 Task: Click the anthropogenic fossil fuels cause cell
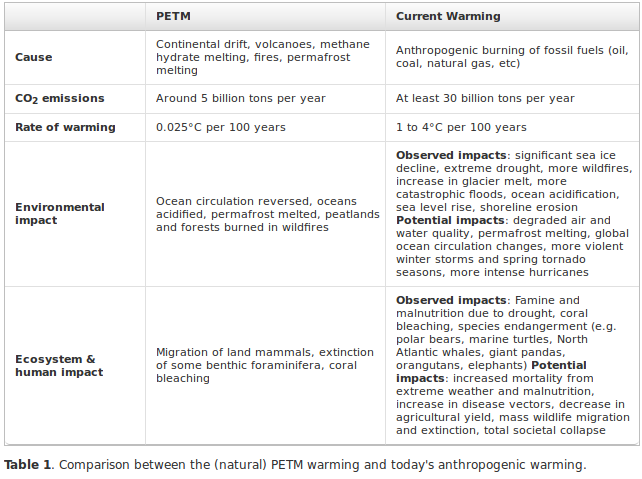tap(511, 57)
